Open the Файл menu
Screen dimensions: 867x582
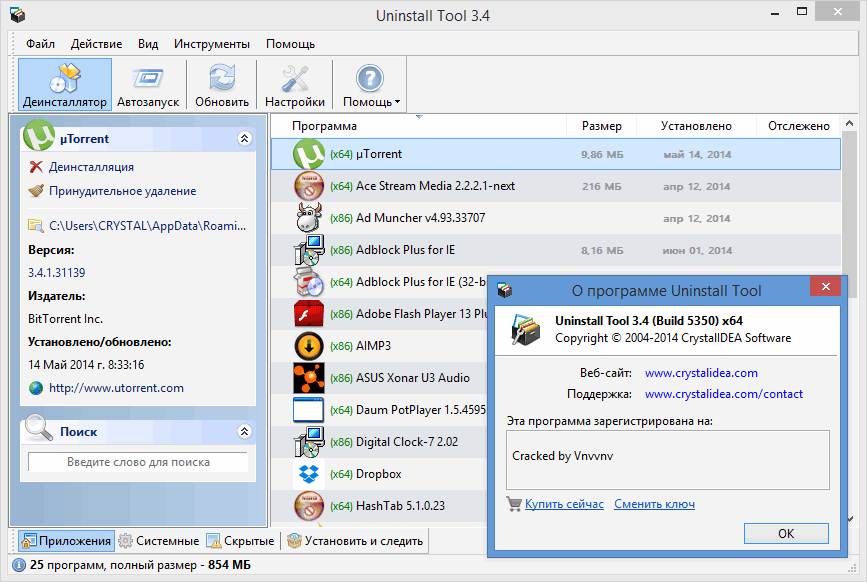40,44
